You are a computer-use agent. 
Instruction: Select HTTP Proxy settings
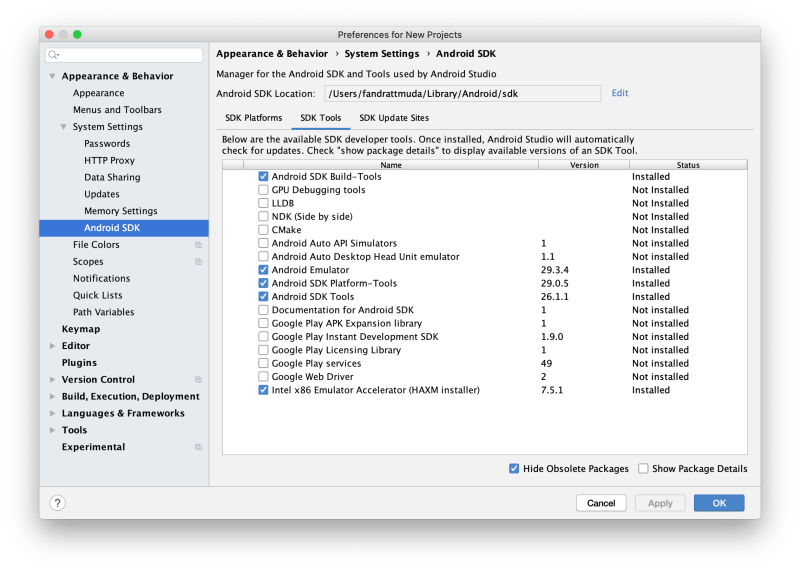click(x=109, y=160)
